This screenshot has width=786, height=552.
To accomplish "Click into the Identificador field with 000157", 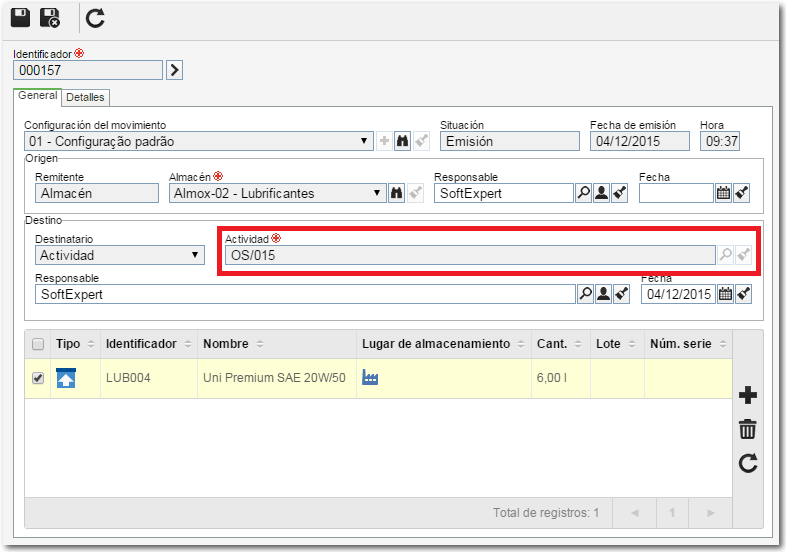I will pos(88,70).
